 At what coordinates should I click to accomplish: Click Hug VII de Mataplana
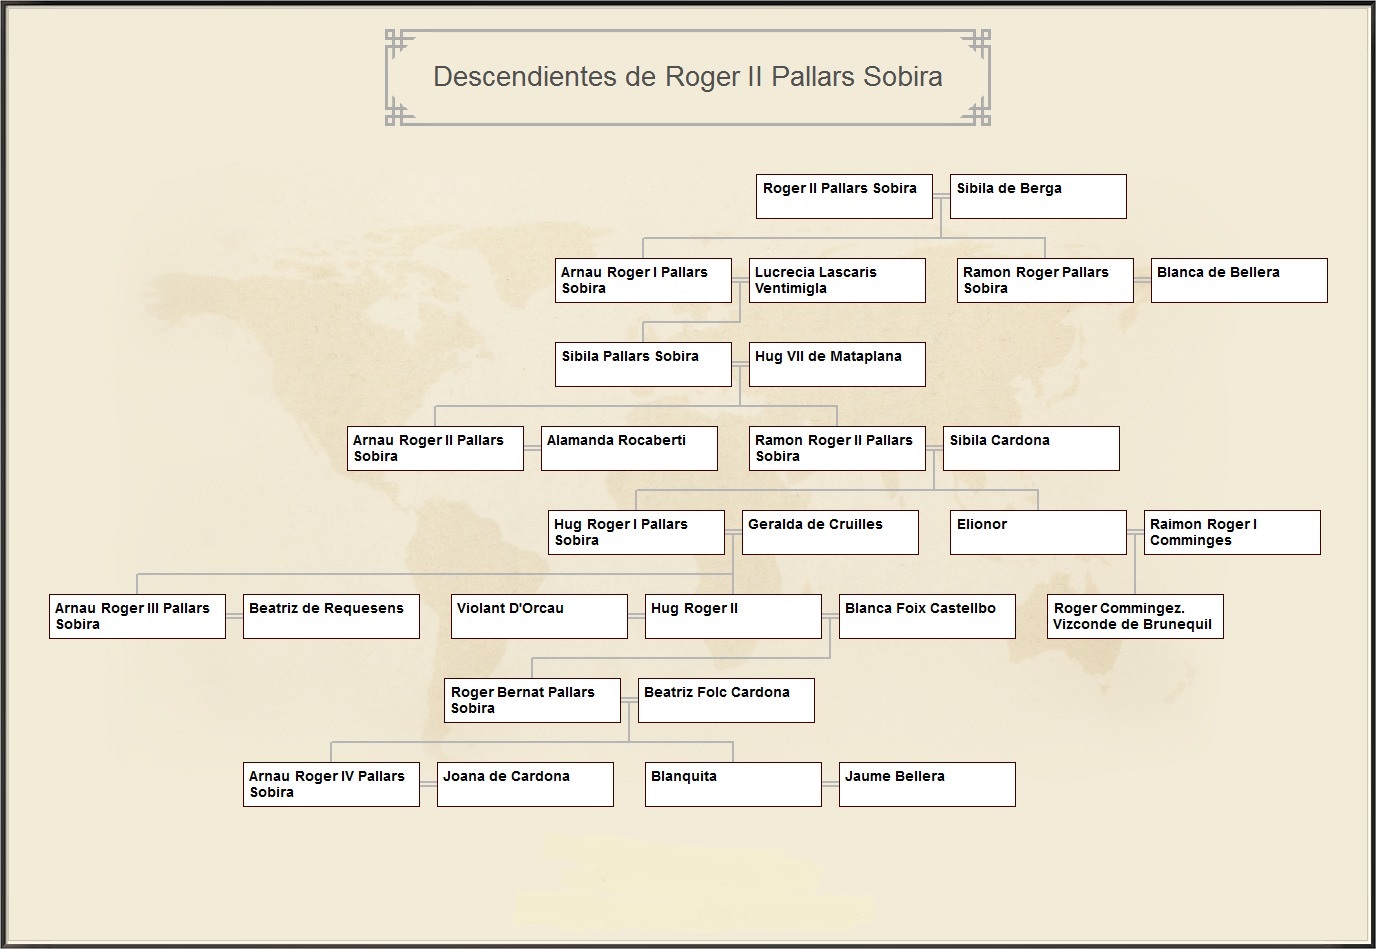[836, 364]
